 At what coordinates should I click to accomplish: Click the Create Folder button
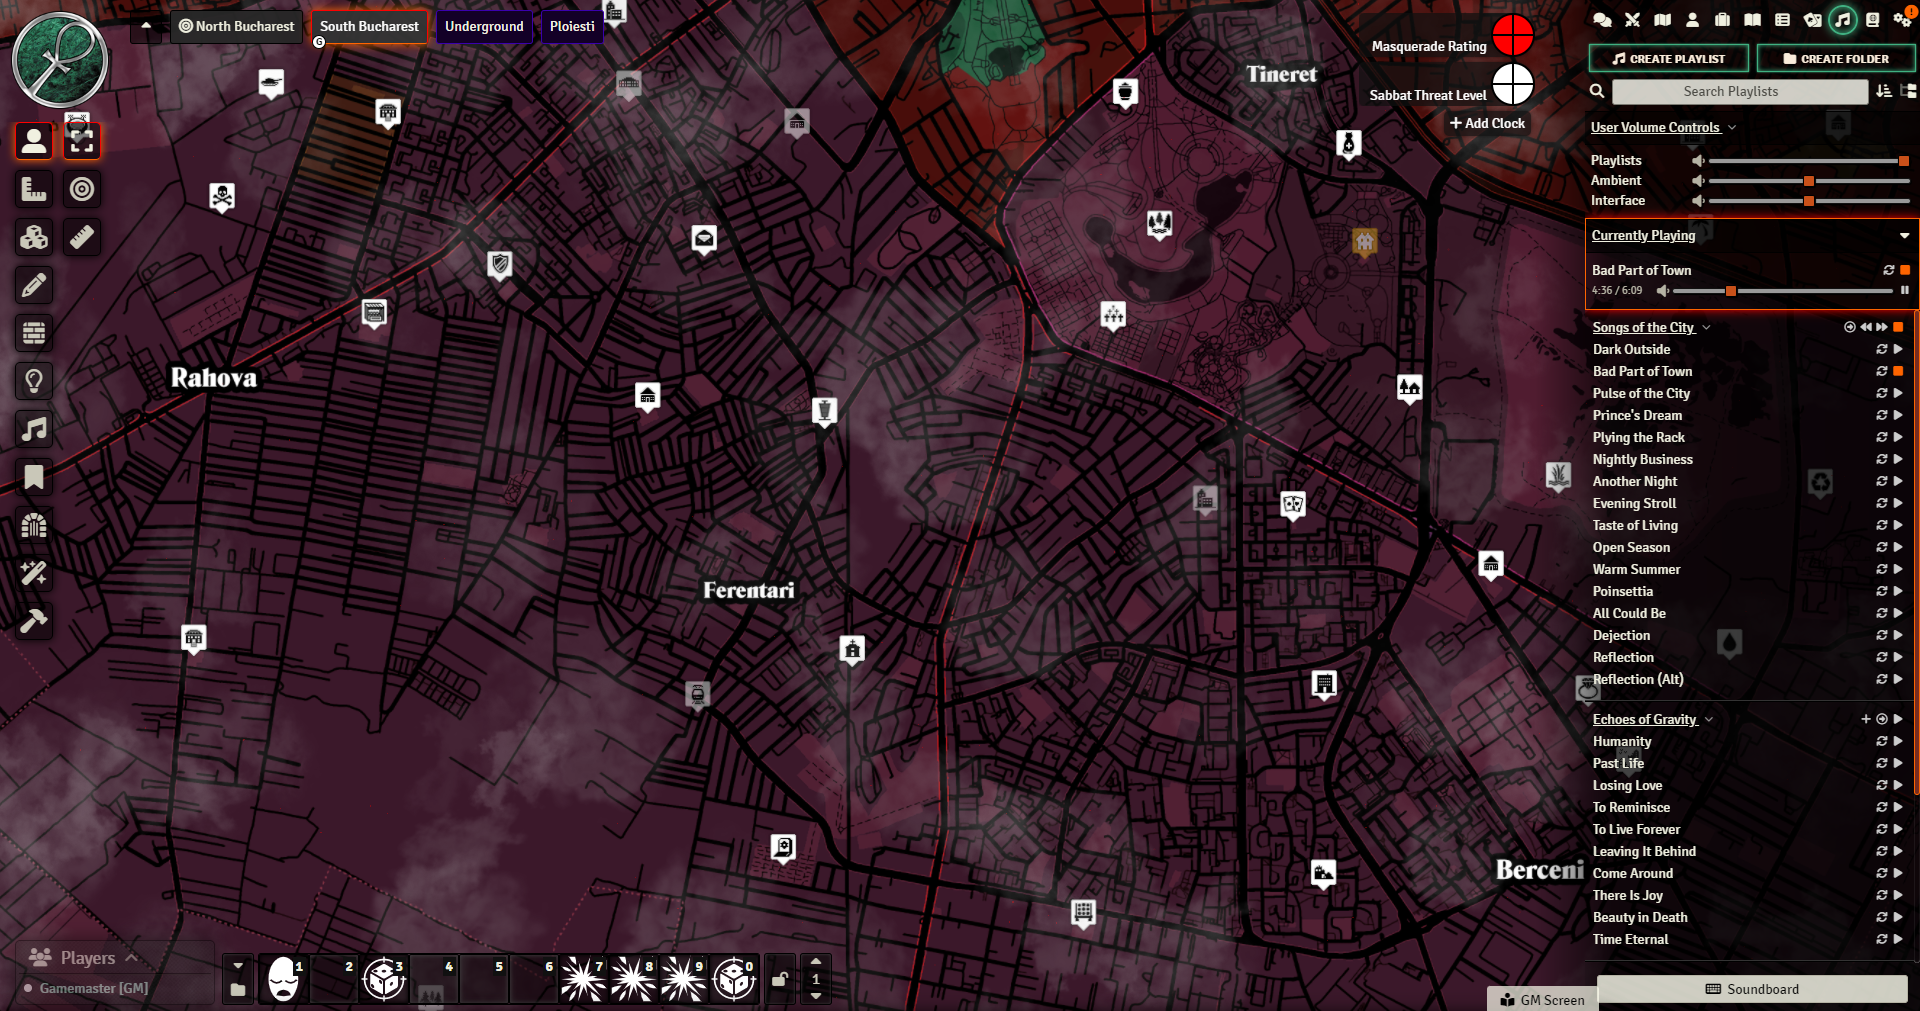(x=1836, y=59)
